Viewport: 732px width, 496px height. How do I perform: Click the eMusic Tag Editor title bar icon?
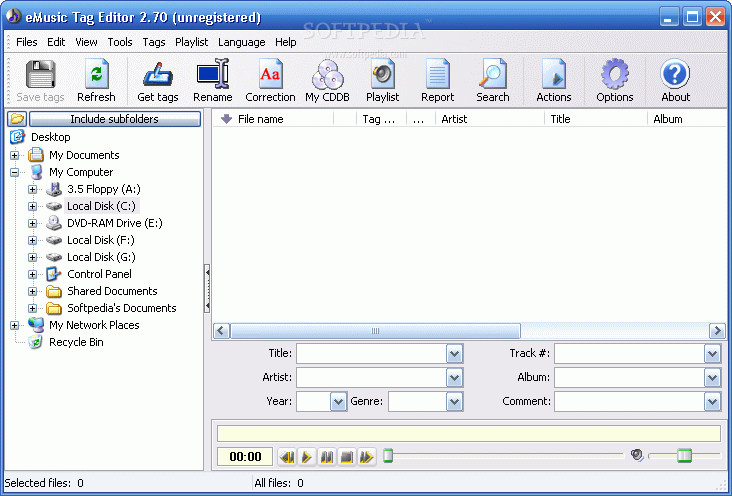pyautogui.click(x=14, y=16)
